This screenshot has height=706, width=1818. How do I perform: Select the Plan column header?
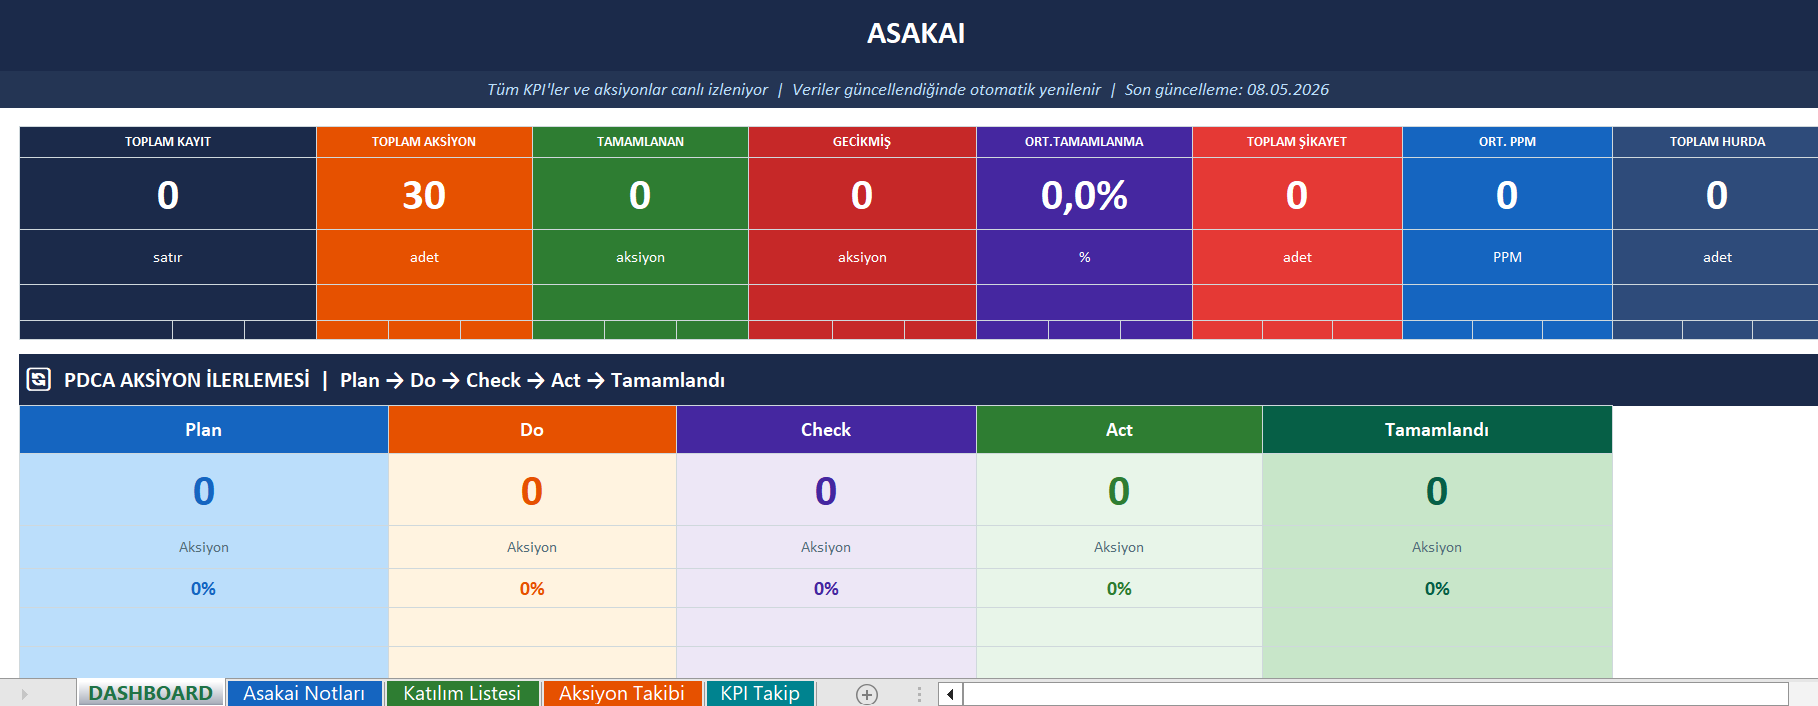(204, 430)
